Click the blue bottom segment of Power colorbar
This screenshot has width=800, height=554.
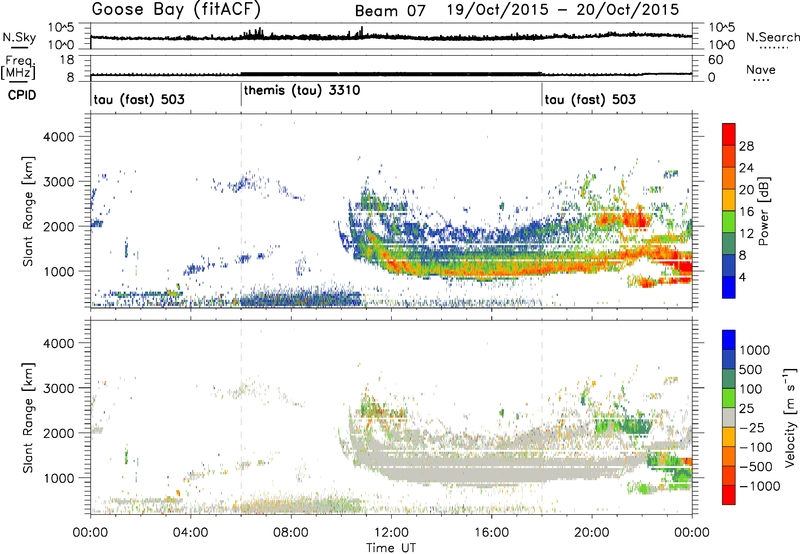coord(729,287)
